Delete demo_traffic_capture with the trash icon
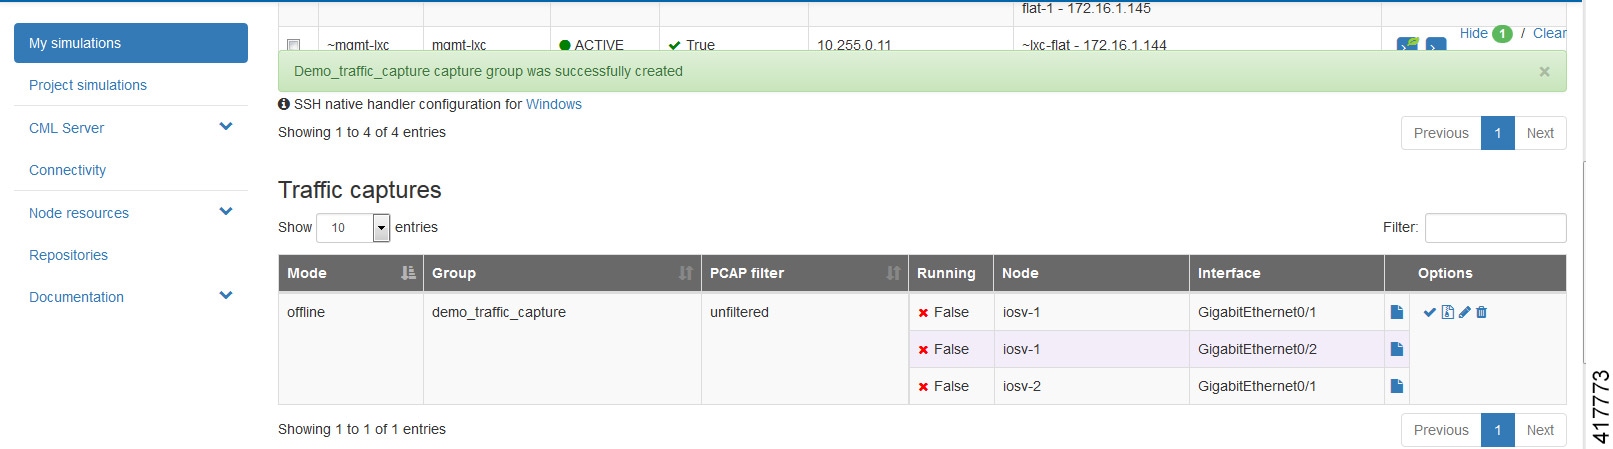Viewport: 1613px width, 449px height. (x=1482, y=312)
